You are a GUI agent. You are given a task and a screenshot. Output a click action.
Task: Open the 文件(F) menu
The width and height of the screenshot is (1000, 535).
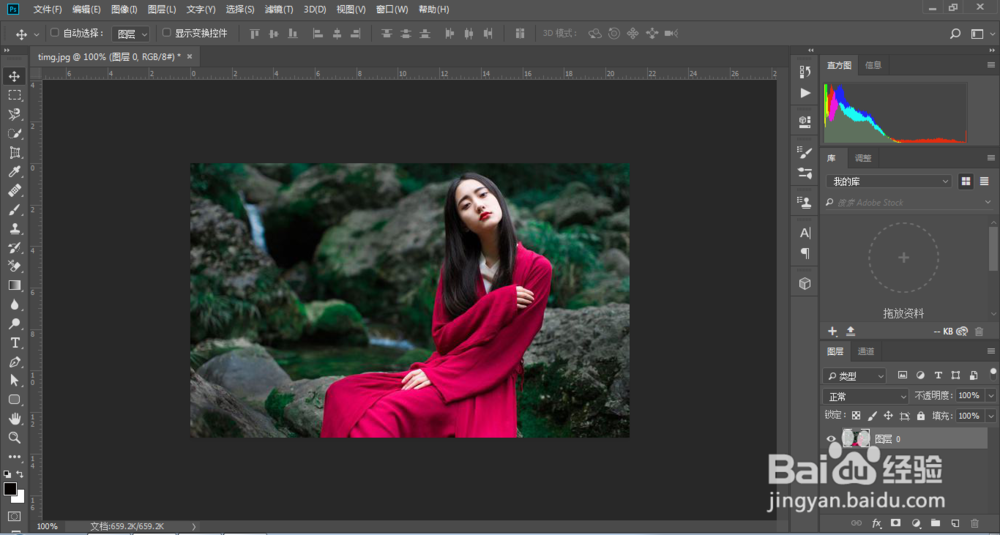click(48, 10)
